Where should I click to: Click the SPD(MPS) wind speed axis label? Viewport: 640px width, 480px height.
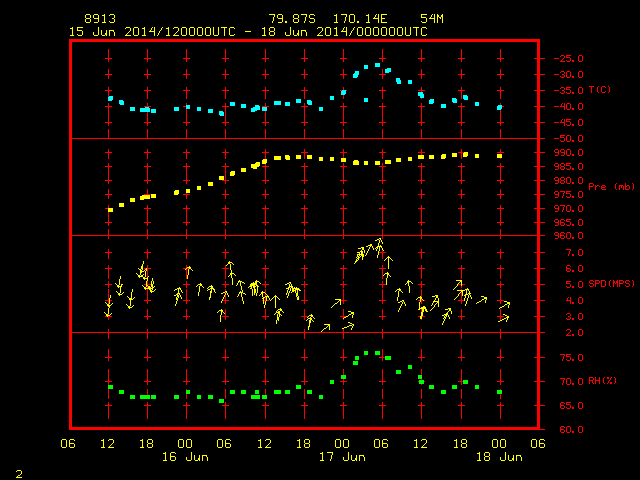[611, 283]
